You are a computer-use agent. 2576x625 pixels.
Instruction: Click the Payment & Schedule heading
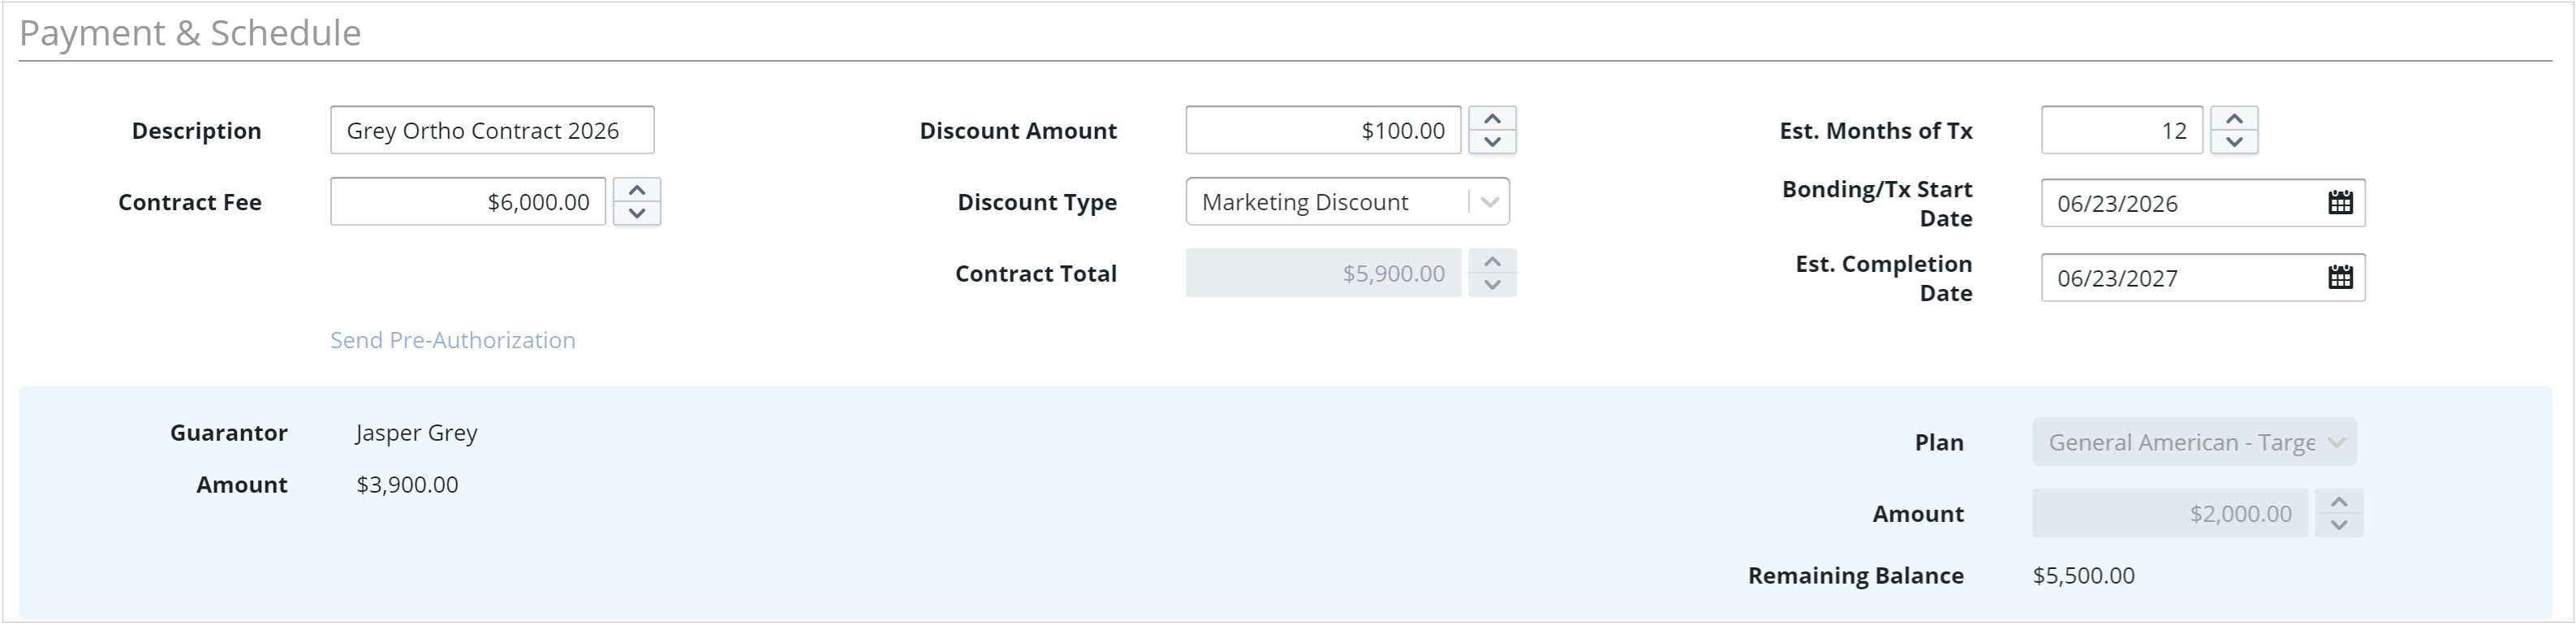(190, 33)
